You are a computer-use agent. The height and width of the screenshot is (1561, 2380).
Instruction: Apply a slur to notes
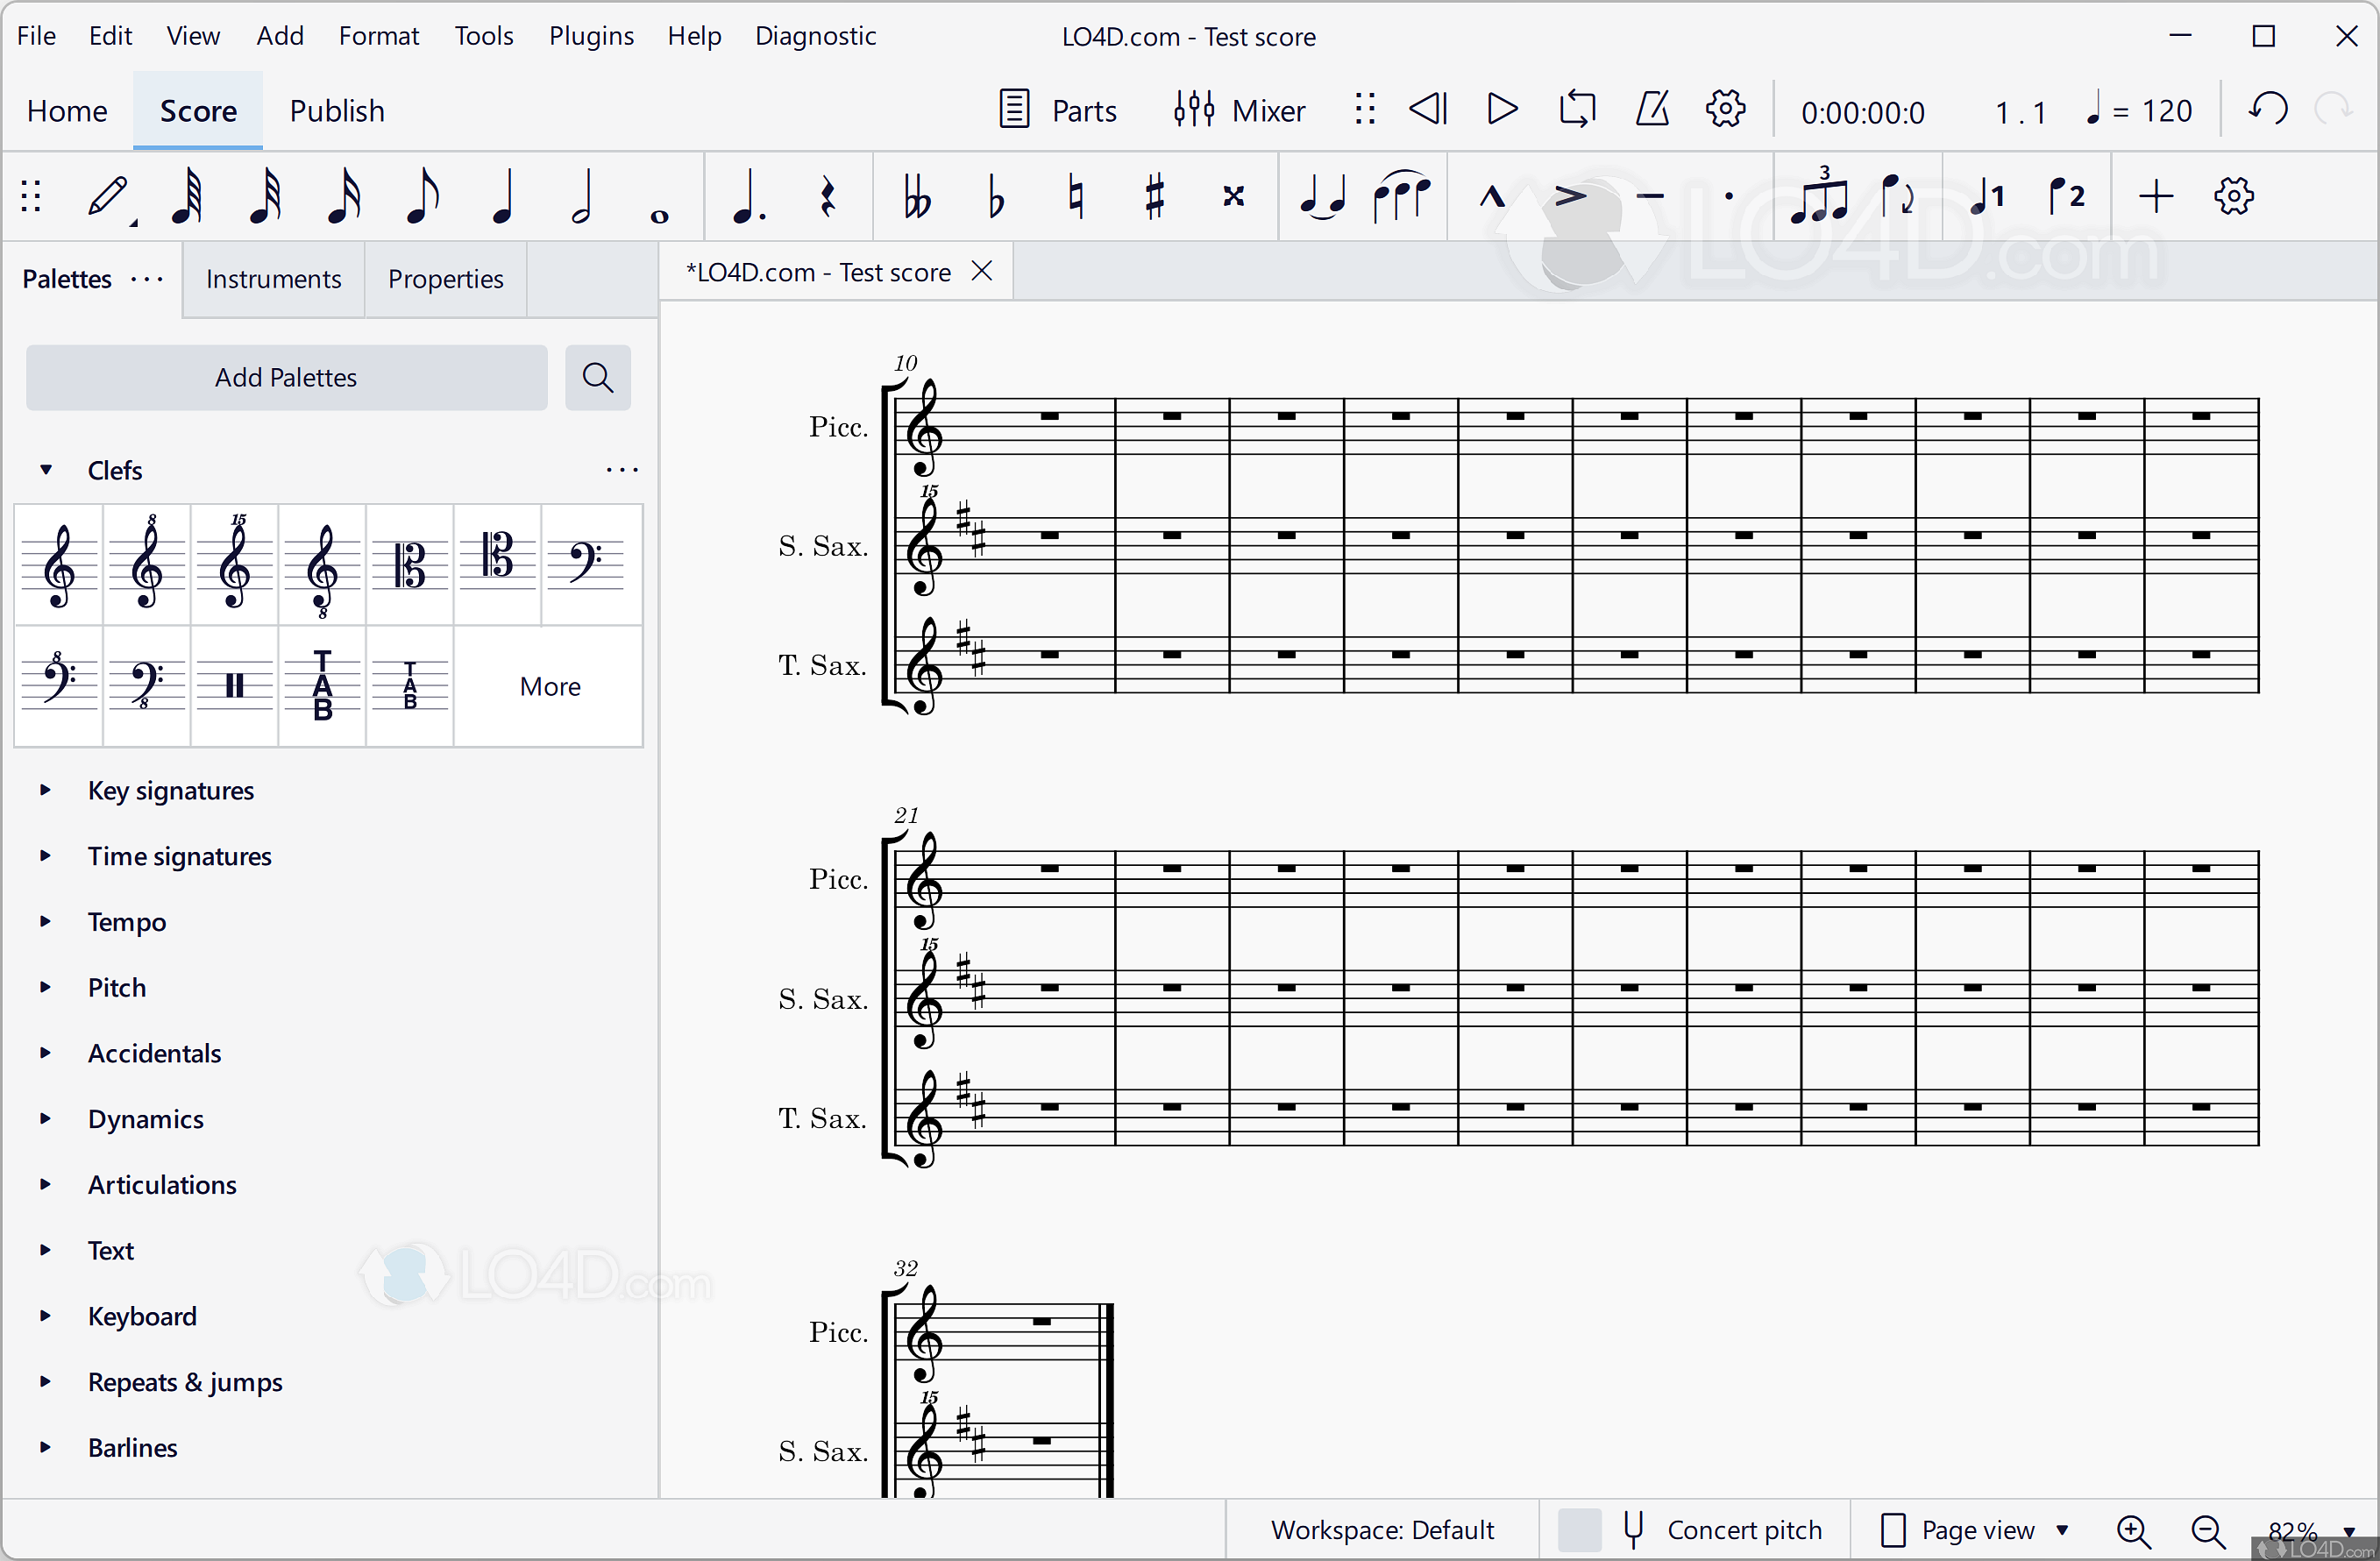tap(1401, 197)
